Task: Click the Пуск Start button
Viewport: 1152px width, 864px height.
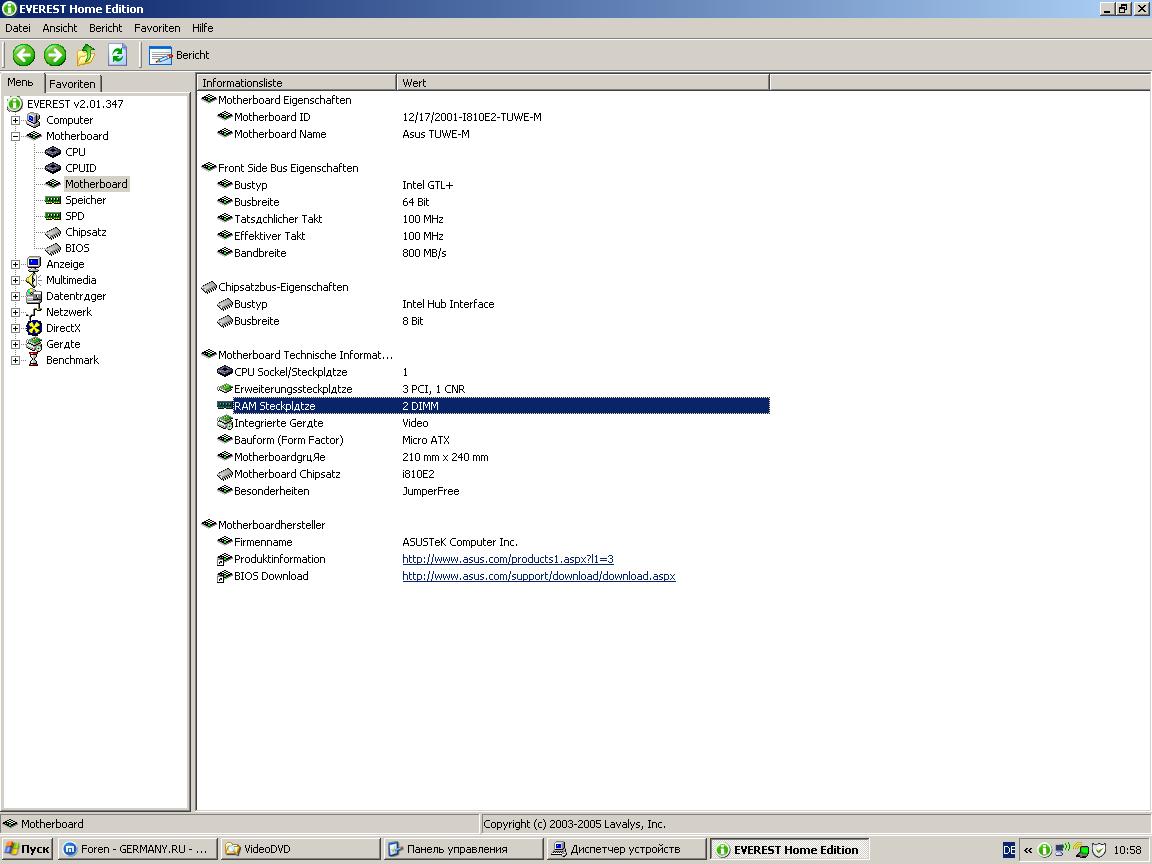Action: 27,849
